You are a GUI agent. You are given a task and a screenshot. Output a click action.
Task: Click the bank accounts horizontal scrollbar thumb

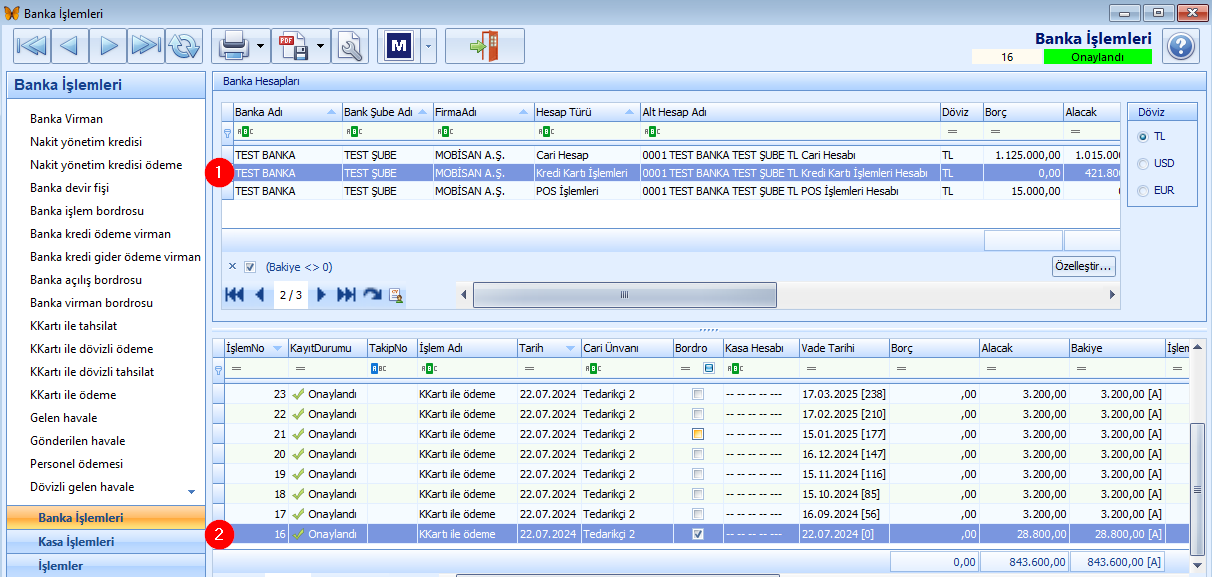(x=625, y=295)
